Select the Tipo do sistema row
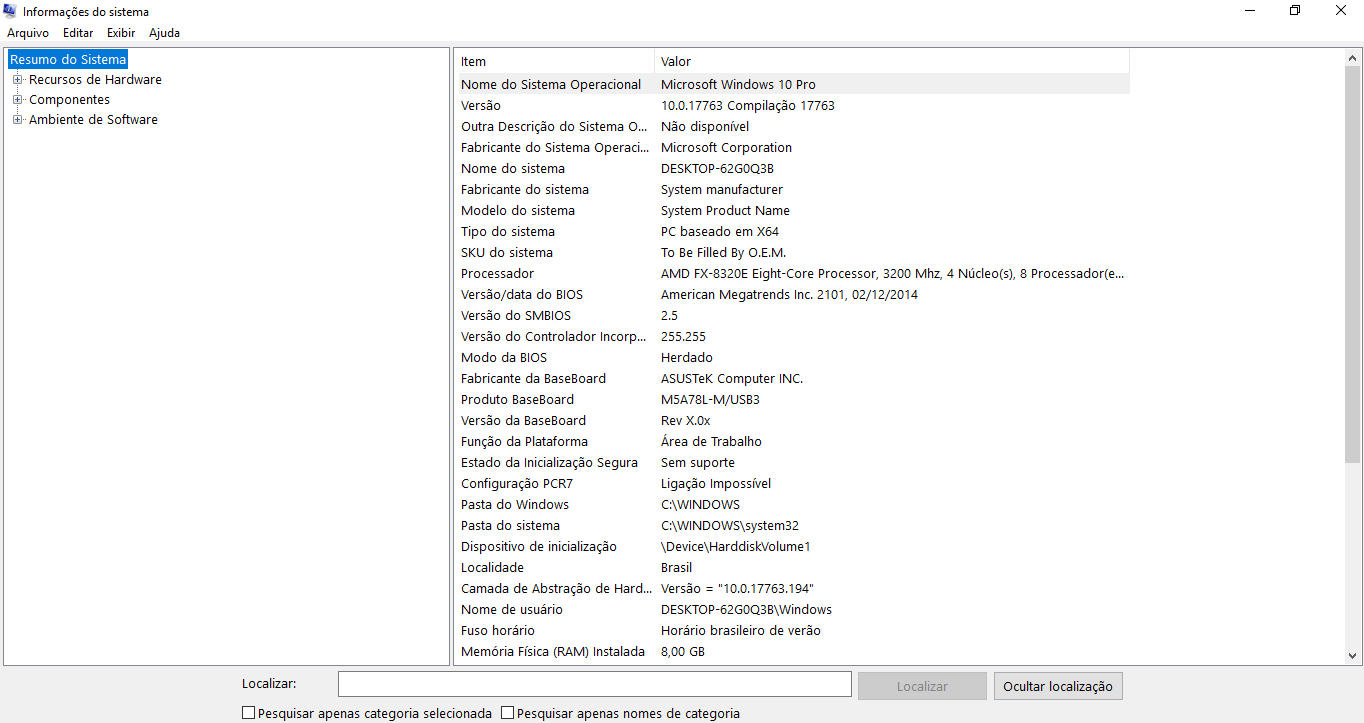 [793, 232]
